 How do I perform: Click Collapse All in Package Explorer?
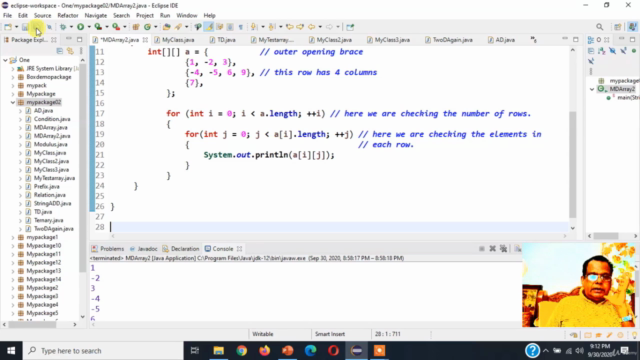tap(60, 51)
